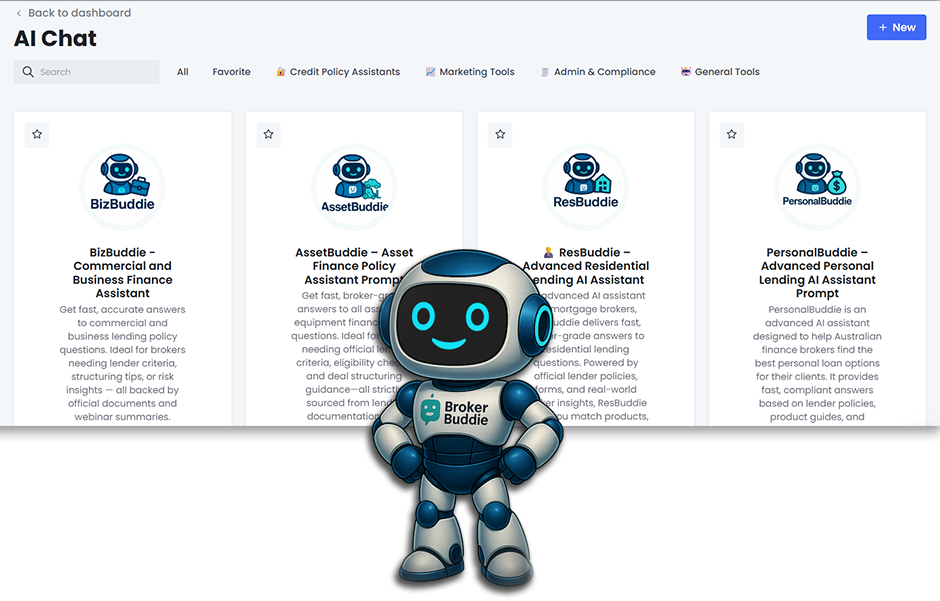Toggle favorite star on AssetBuddie card
Screen dimensions: 940x601
pyautogui.click(x=269, y=134)
